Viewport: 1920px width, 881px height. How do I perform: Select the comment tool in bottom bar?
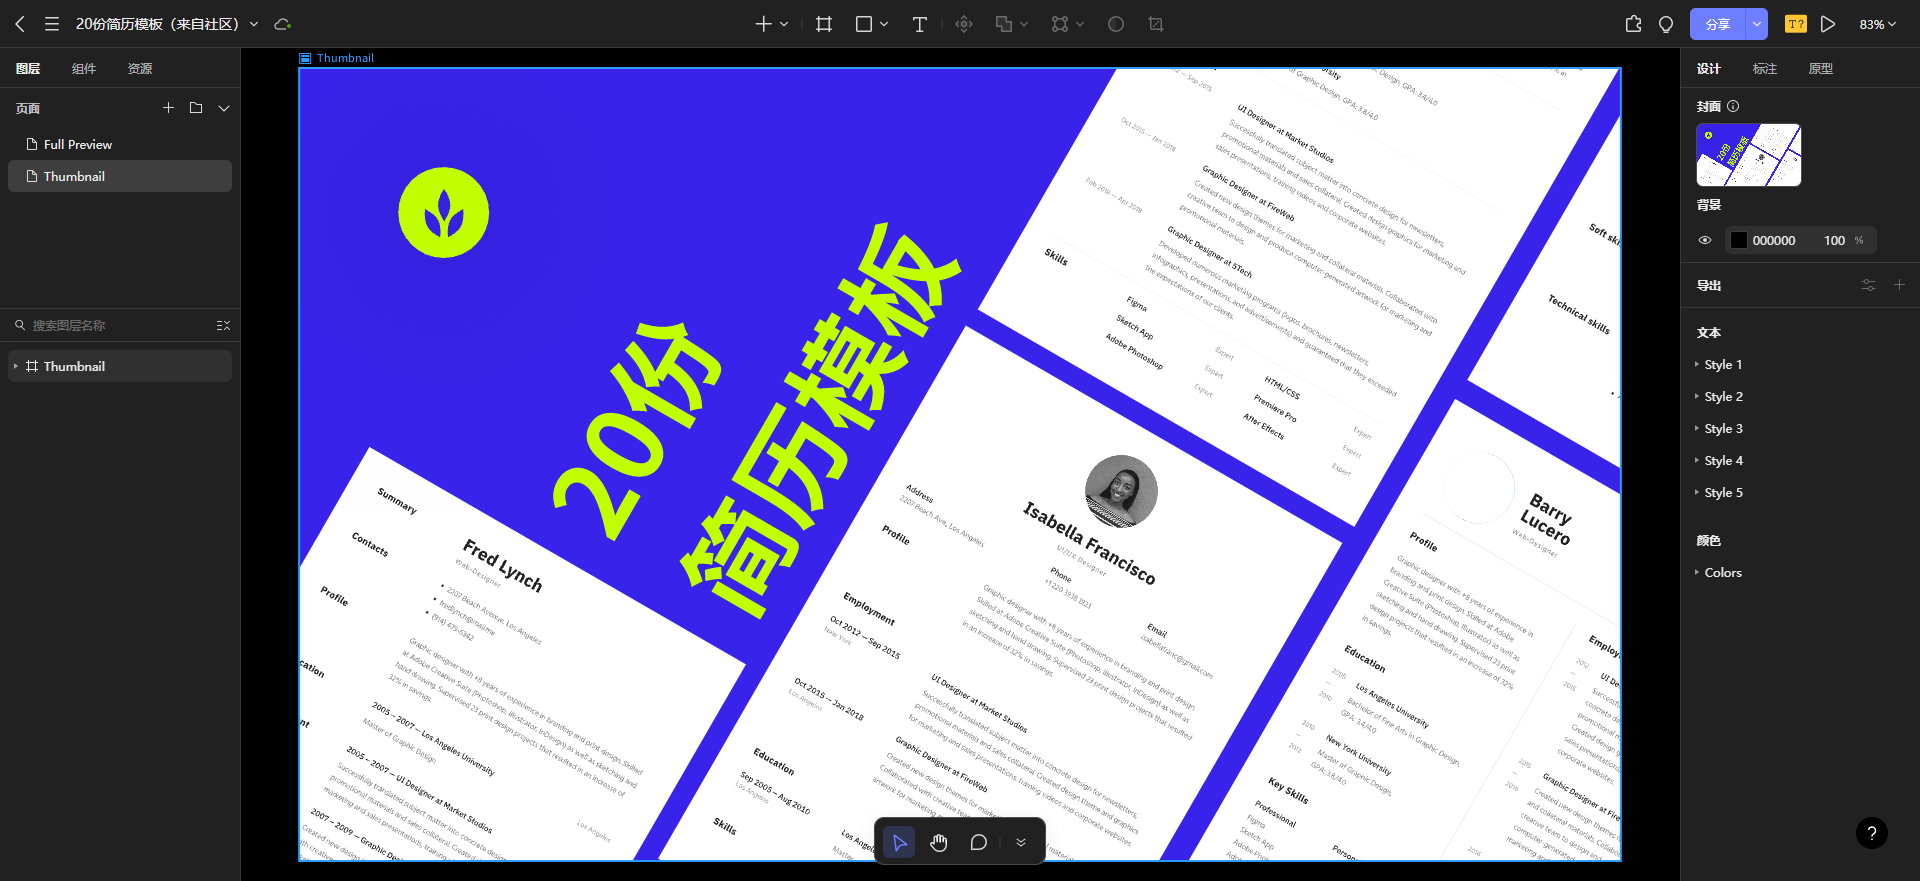(x=979, y=843)
